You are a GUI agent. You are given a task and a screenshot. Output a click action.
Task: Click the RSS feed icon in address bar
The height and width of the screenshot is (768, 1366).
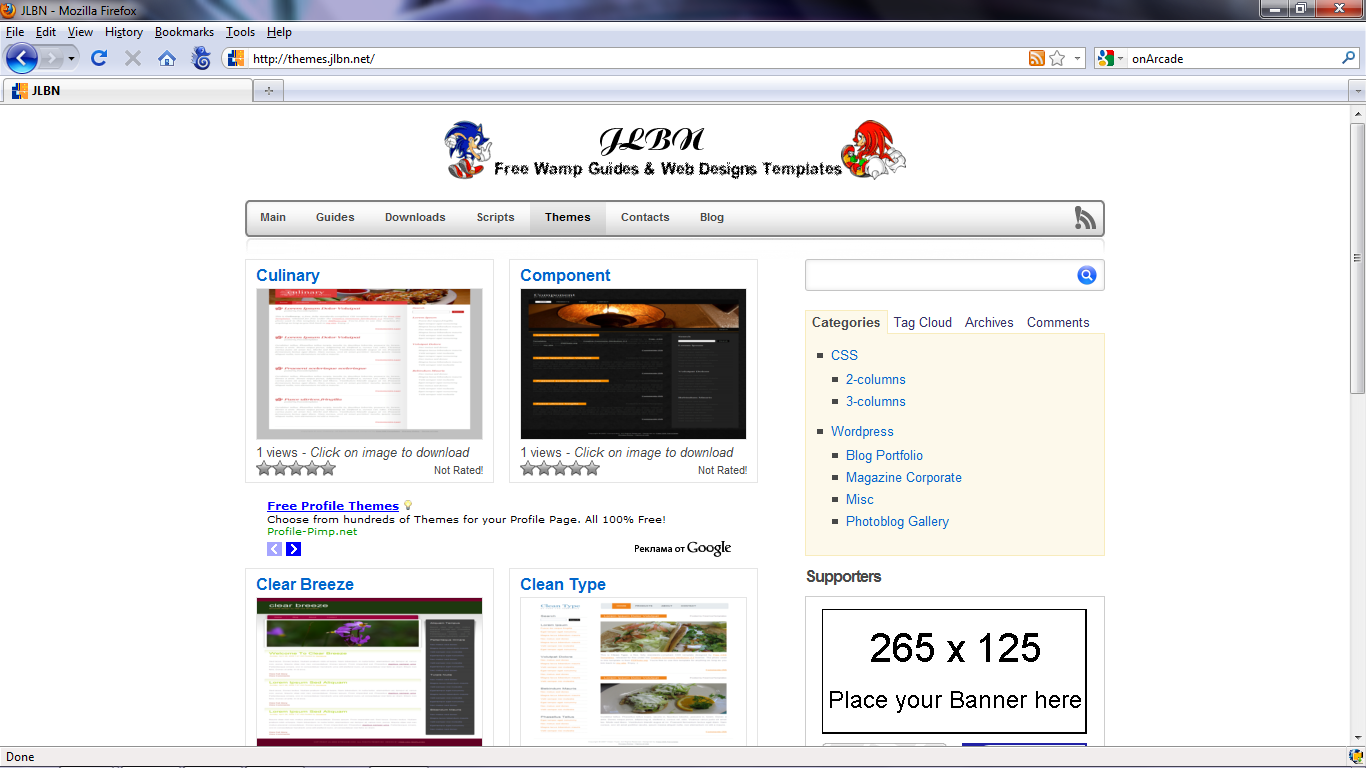[x=1037, y=58]
